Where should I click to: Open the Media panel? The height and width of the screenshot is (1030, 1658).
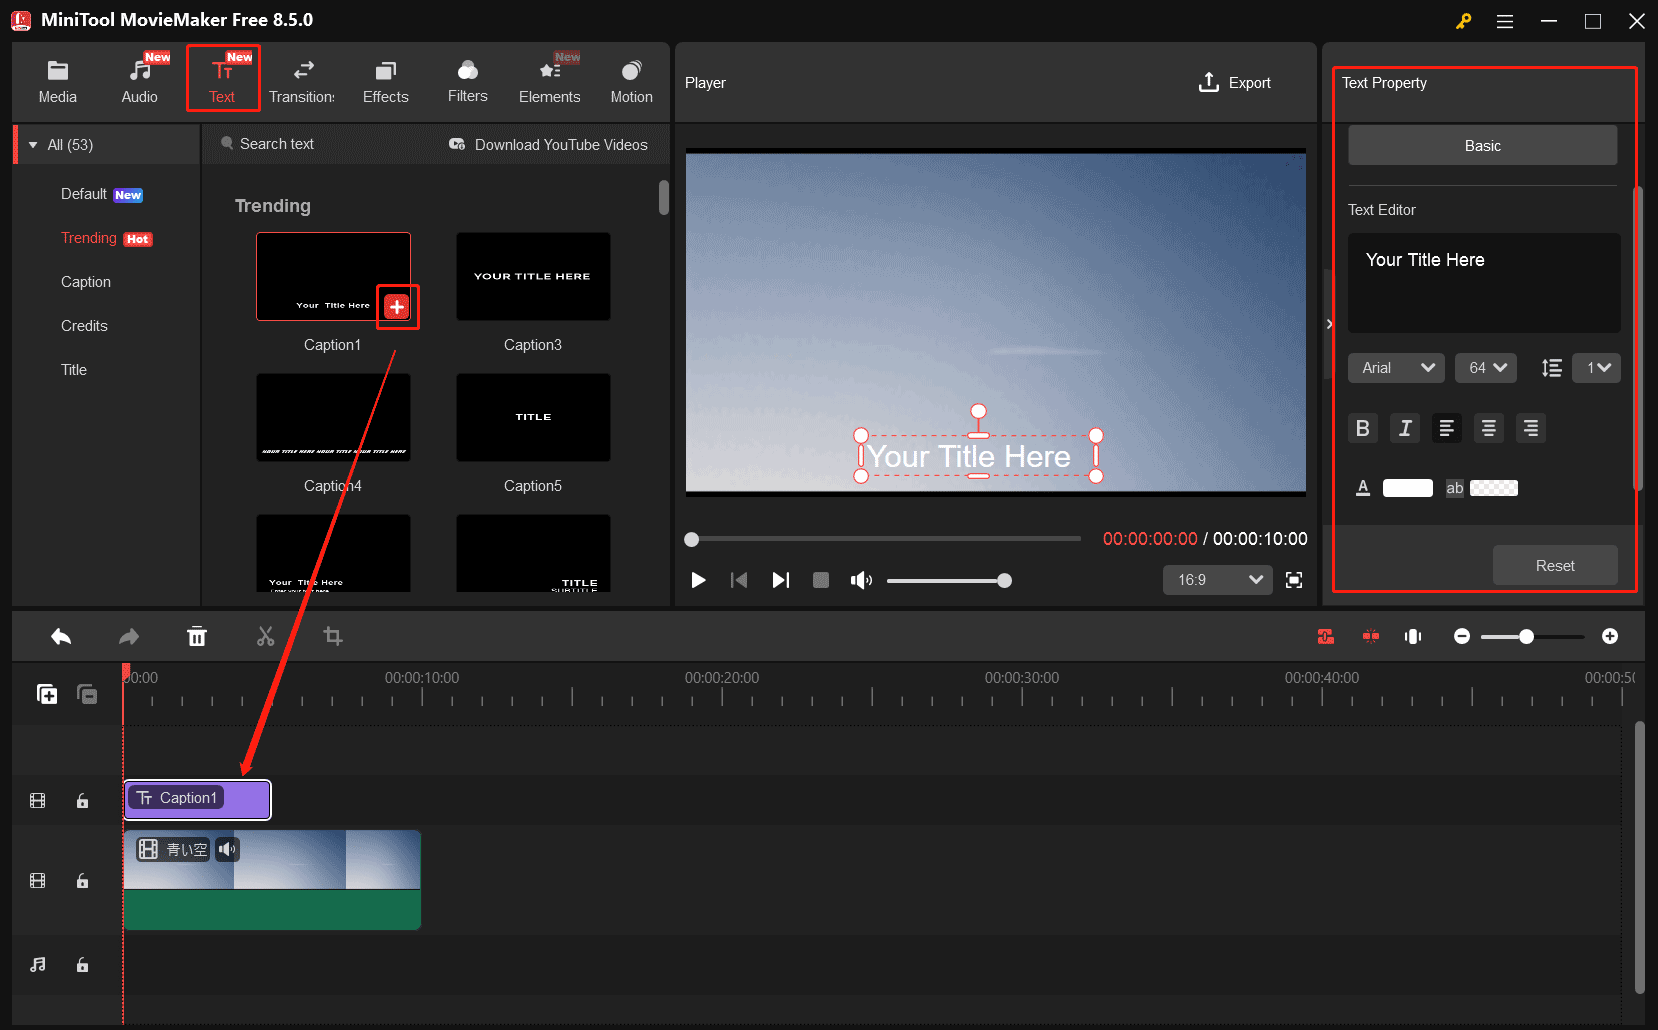pos(57,80)
